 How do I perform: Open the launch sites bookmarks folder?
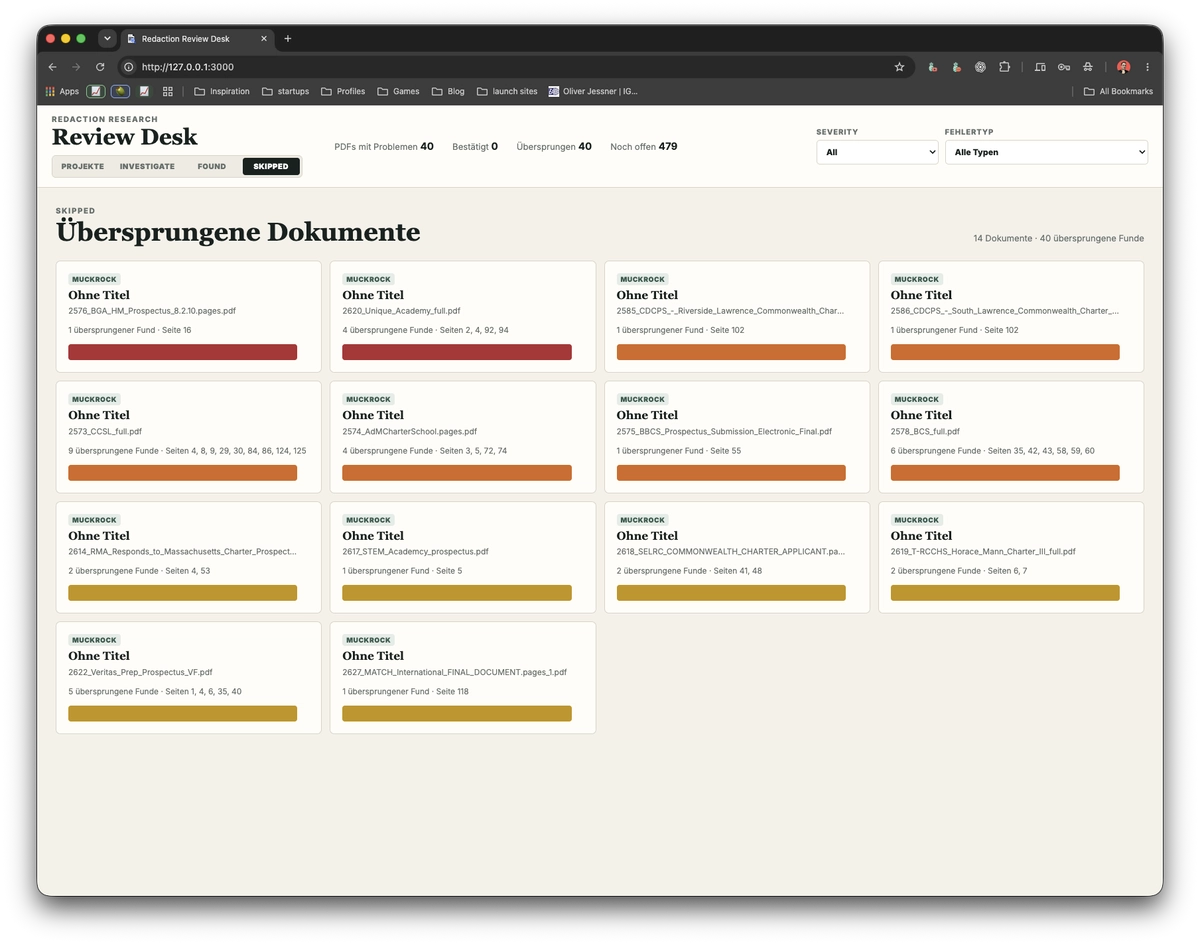click(x=507, y=91)
